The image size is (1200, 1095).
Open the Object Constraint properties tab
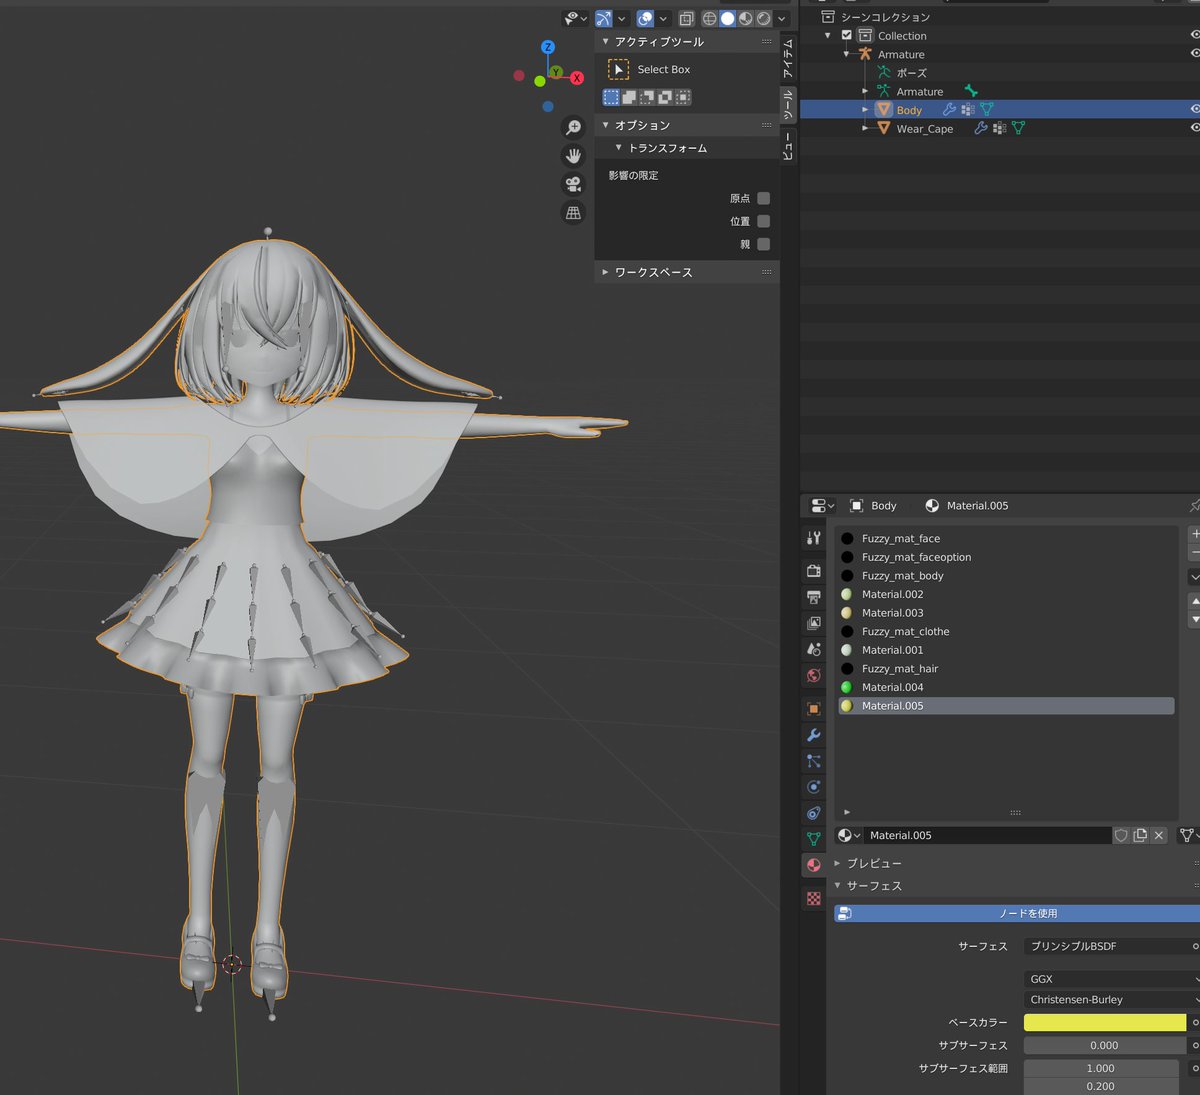(814, 813)
